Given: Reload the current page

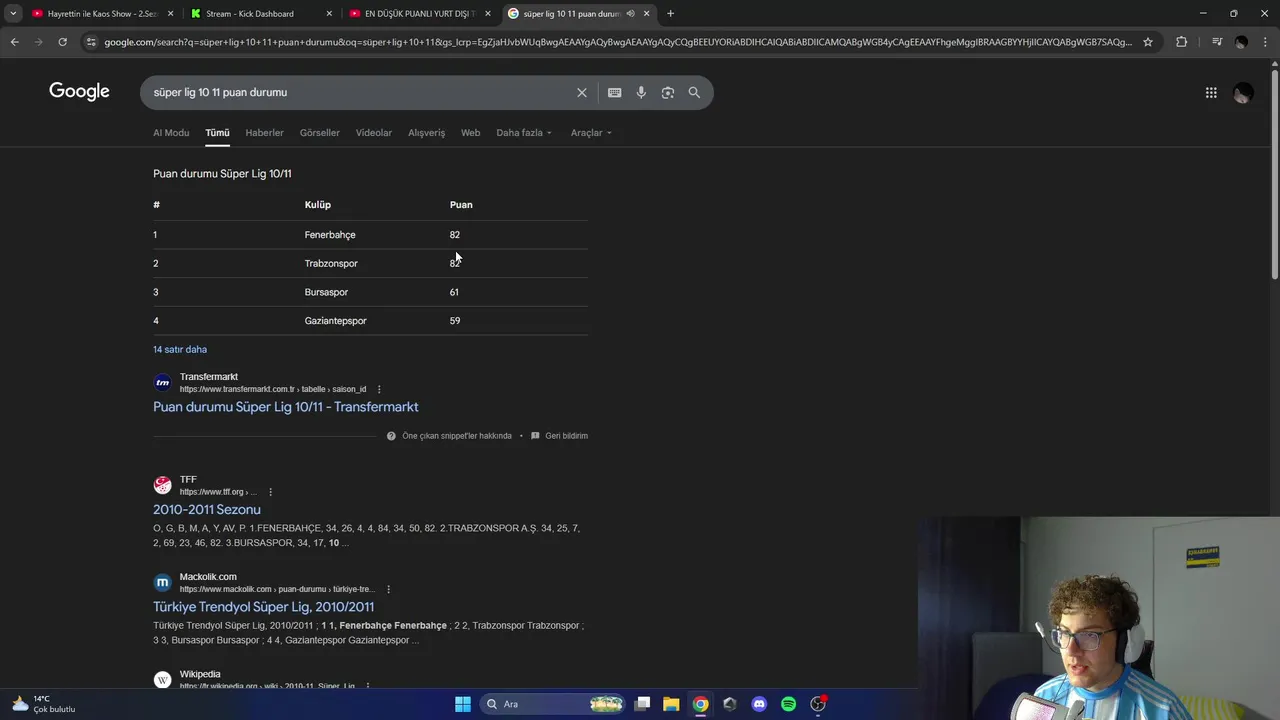Looking at the screenshot, I should [x=62, y=42].
